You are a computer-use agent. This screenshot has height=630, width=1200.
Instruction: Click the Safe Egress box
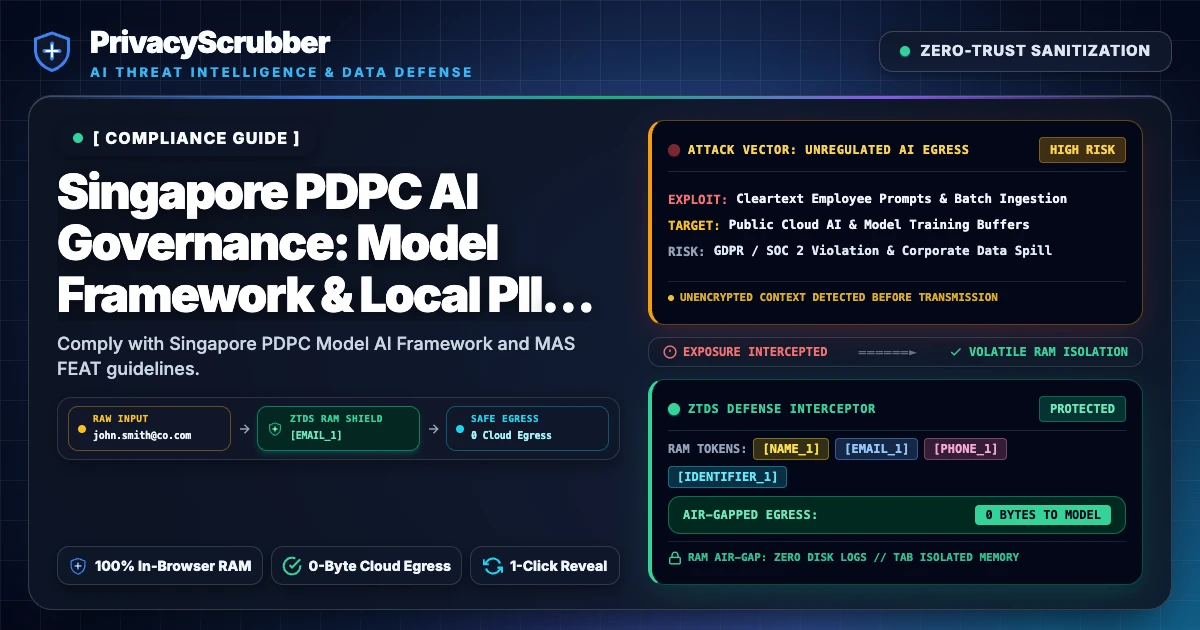click(526, 427)
